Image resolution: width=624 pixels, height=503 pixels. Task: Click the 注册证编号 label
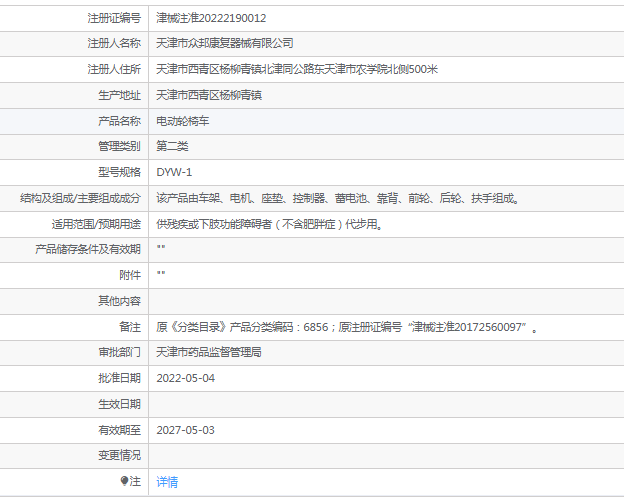click(114, 18)
